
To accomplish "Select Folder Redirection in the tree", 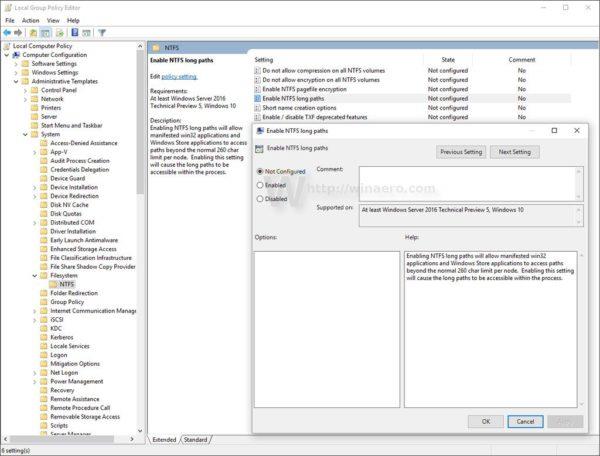I will point(74,293).
